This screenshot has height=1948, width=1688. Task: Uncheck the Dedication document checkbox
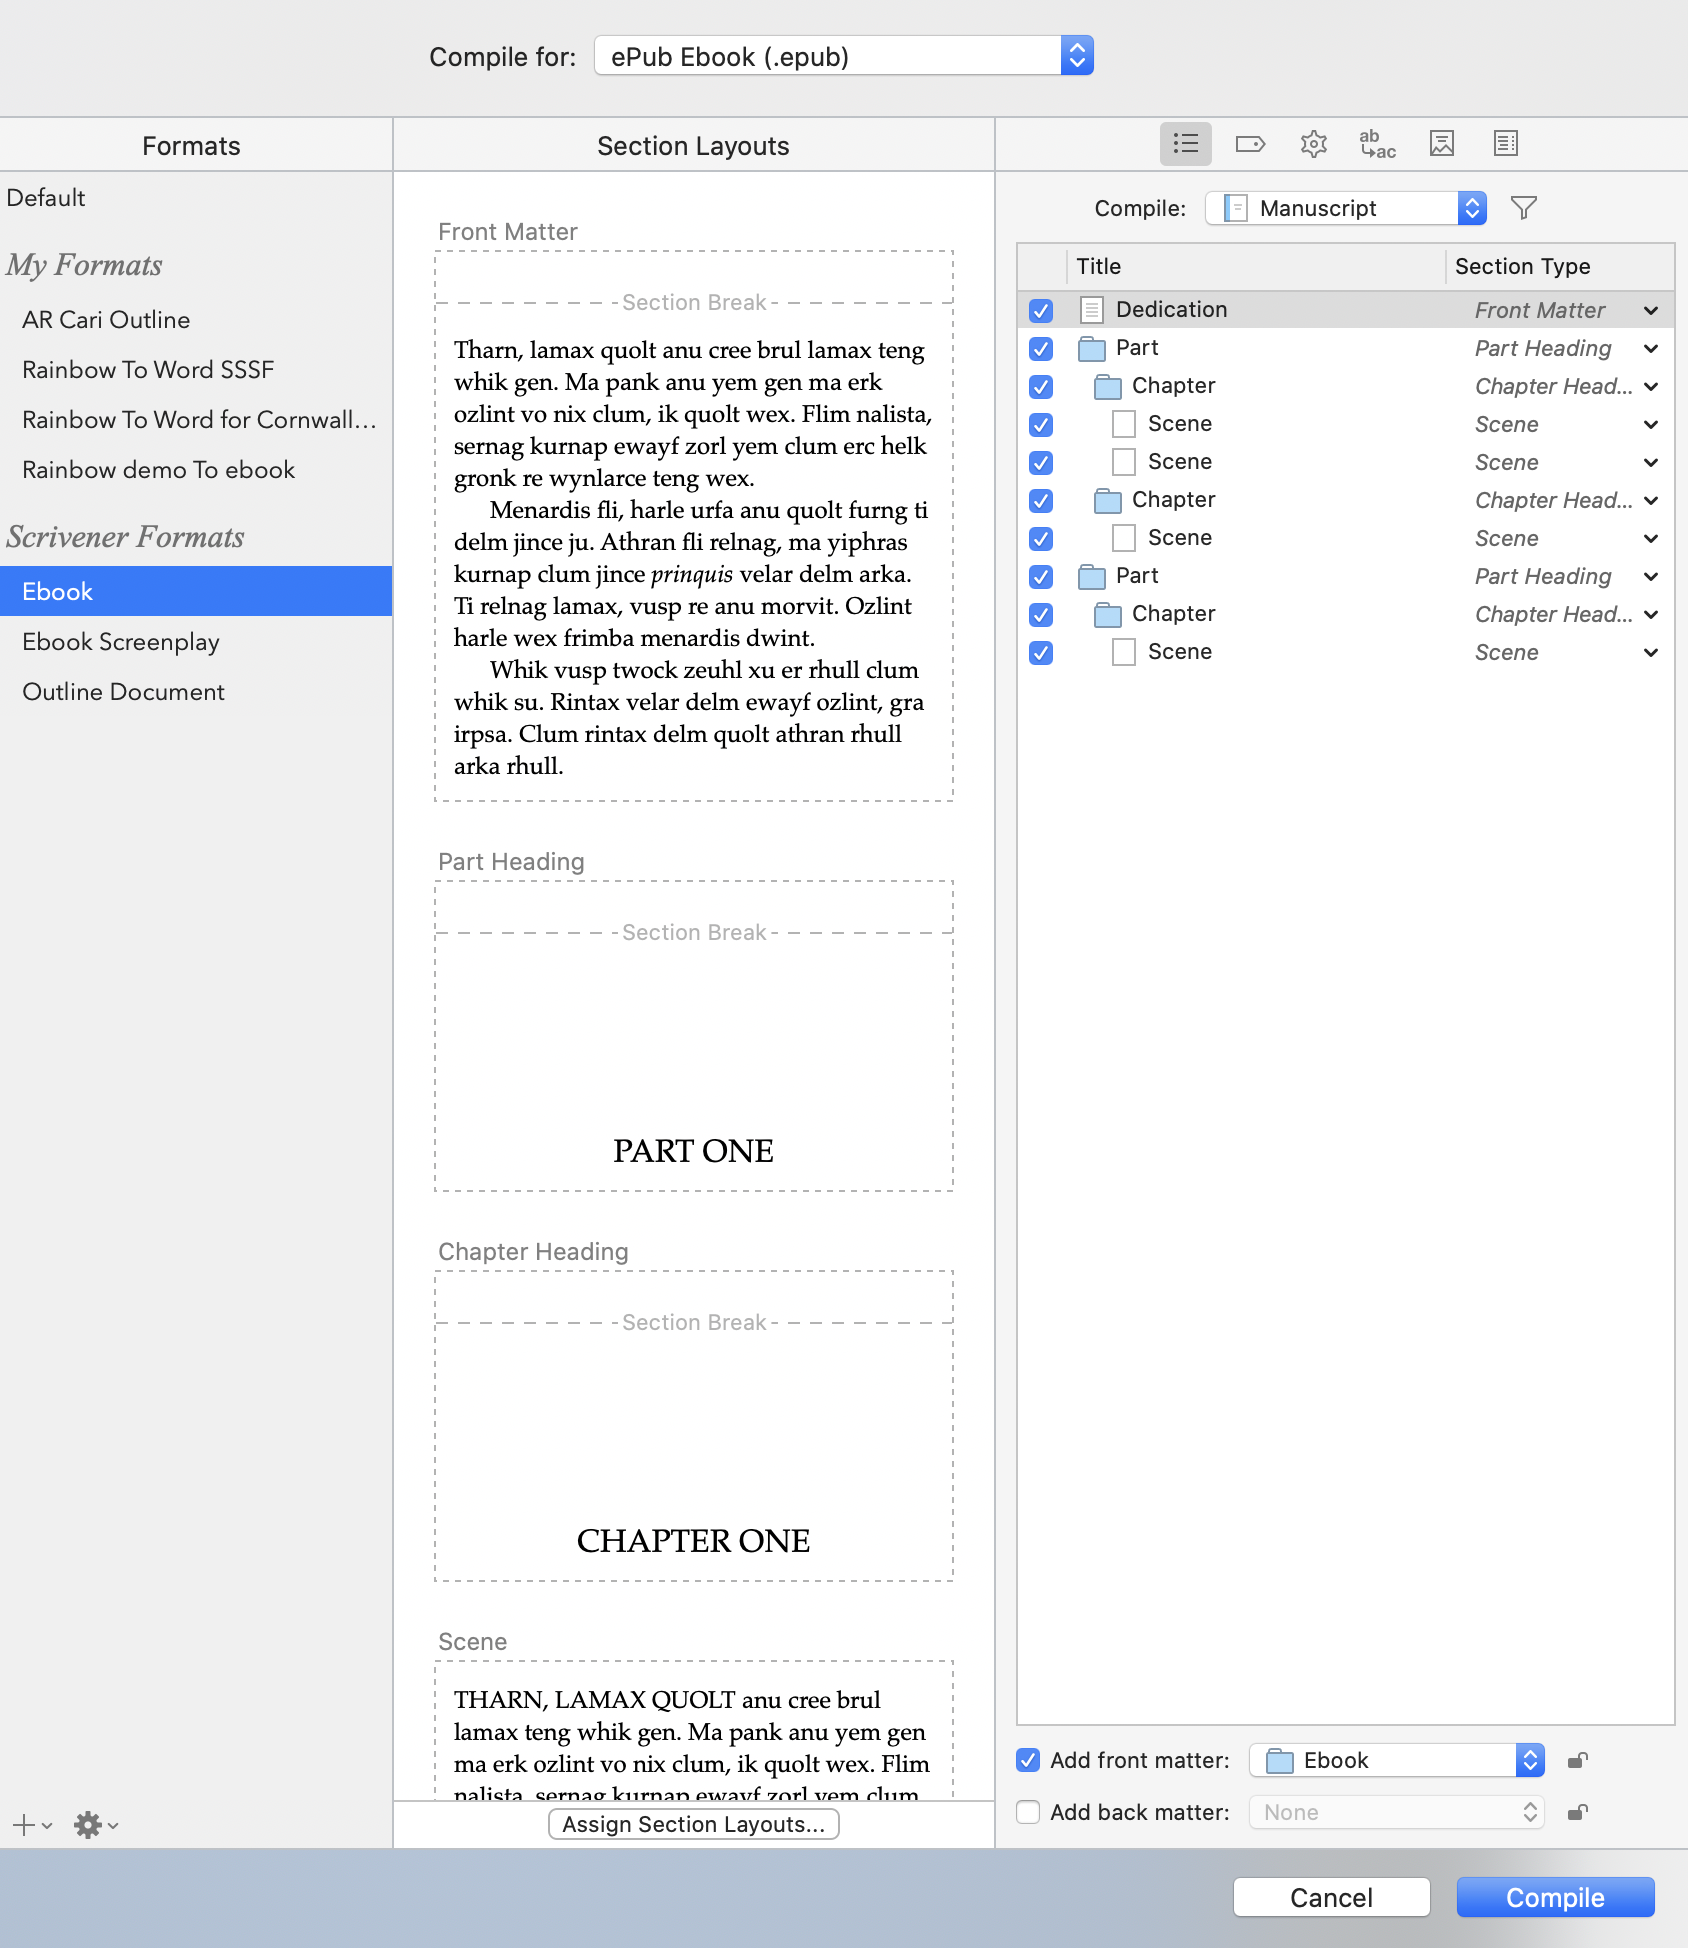click(1041, 310)
